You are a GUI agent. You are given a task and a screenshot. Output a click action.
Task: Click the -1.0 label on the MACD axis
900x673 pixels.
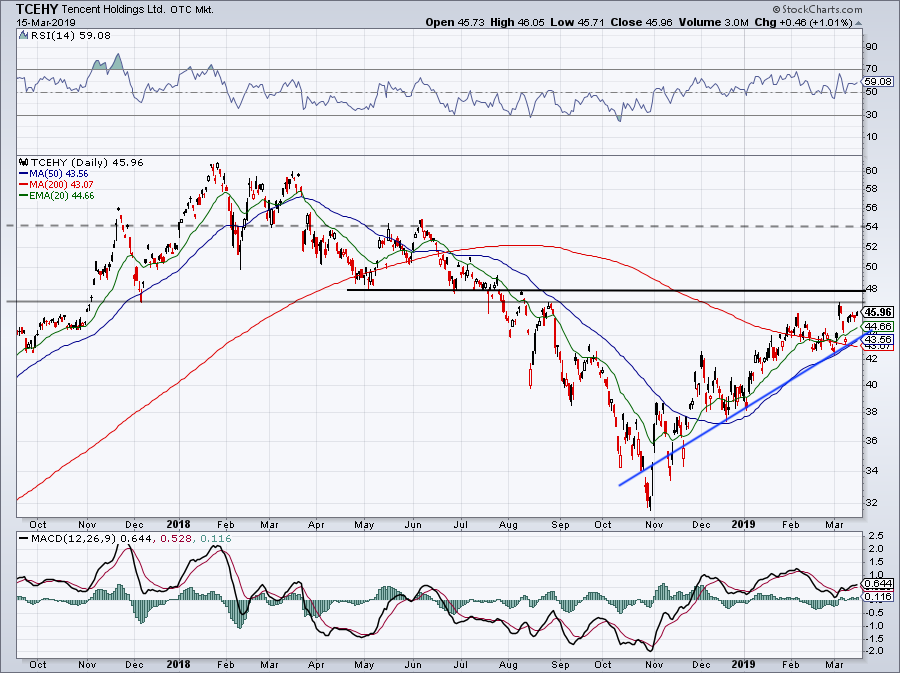click(x=874, y=625)
